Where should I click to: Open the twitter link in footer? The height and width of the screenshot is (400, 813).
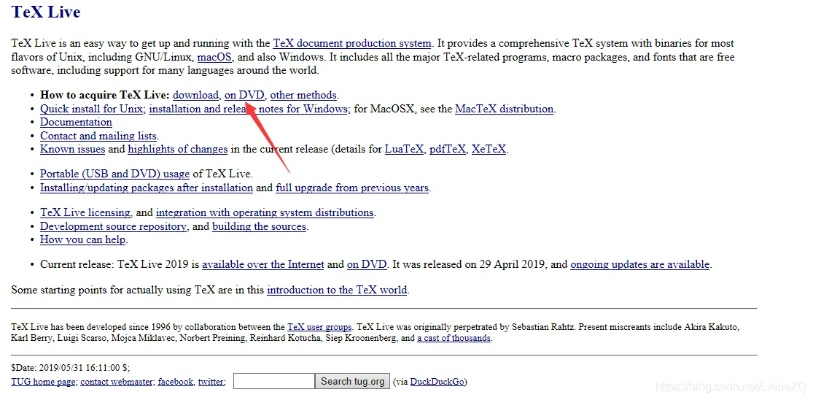tap(211, 382)
